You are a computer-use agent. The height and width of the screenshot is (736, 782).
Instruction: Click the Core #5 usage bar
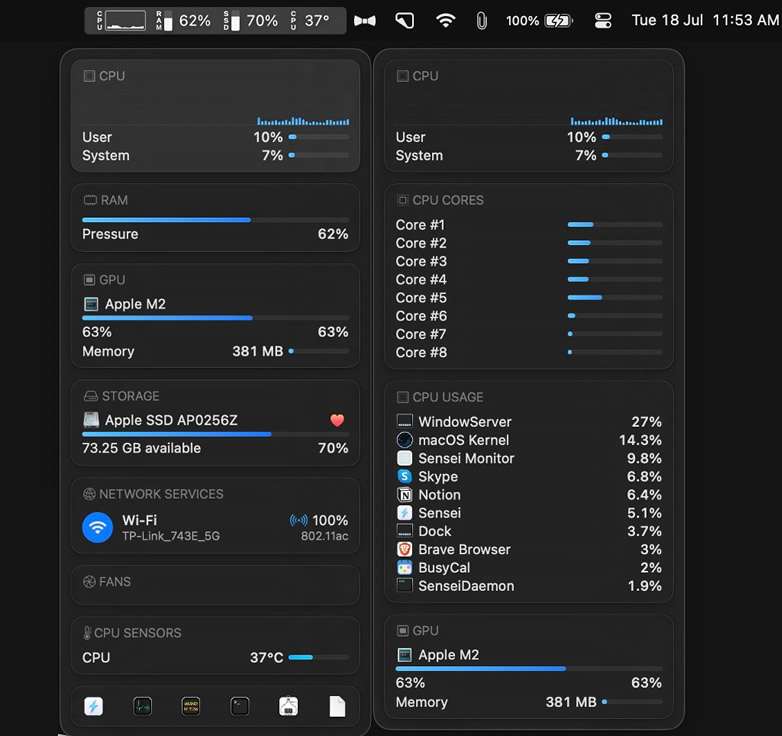coord(615,298)
